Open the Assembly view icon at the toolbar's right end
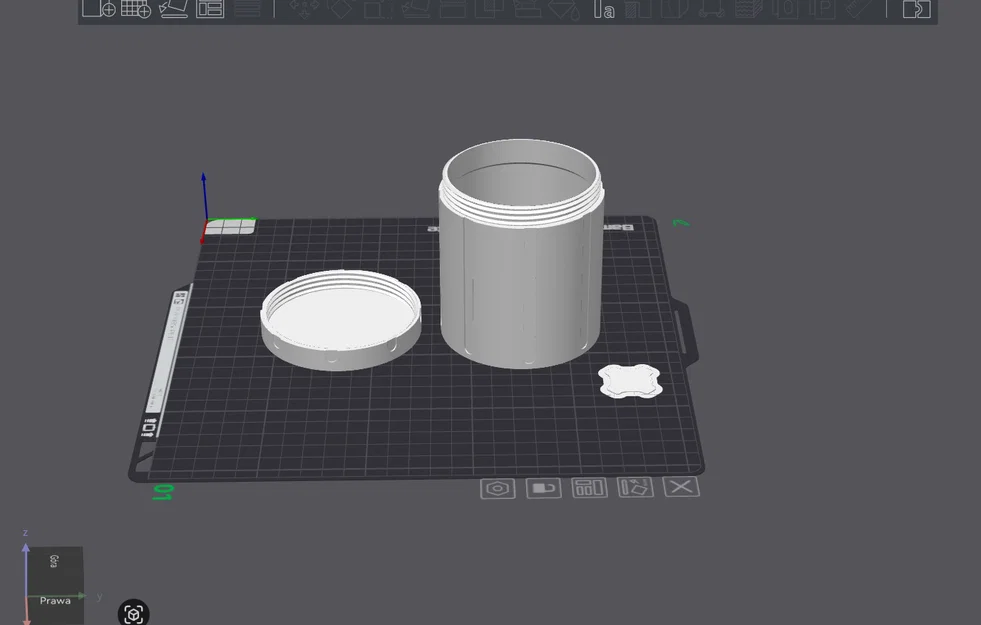981x625 pixels. [x=917, y=9]
